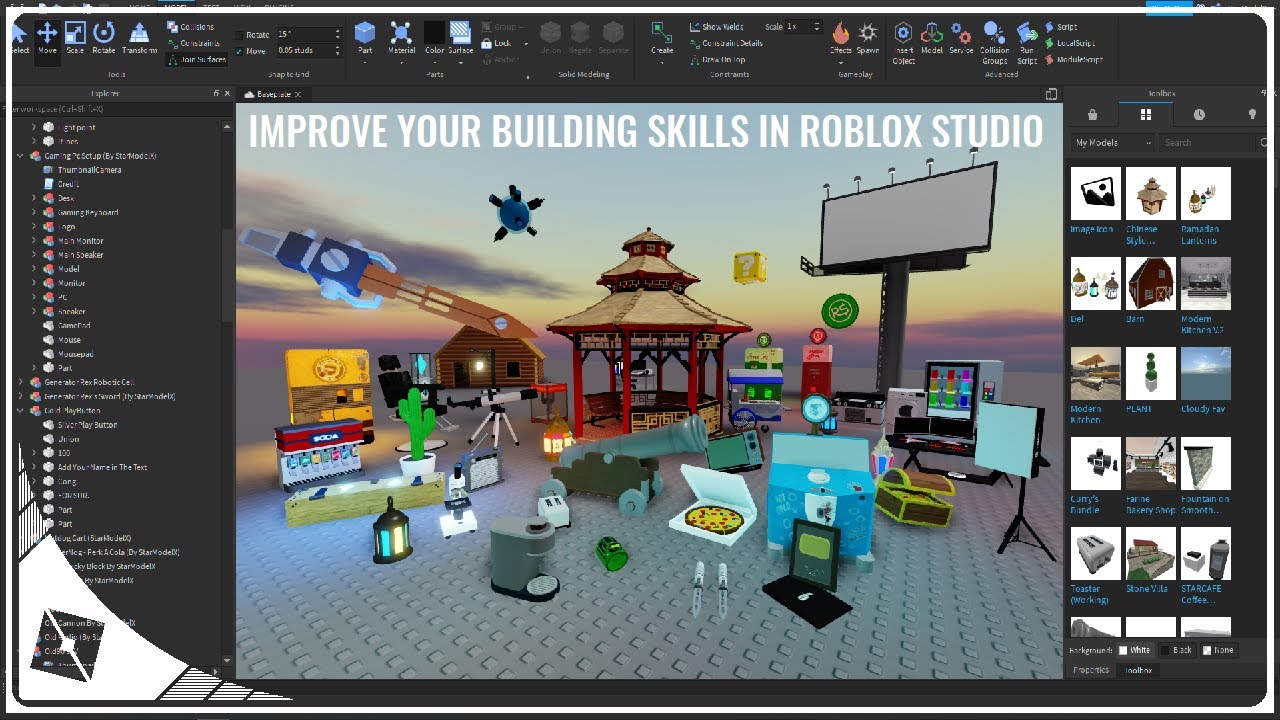The width and height of the screenshot is (1280, 720).
Task: Open the Toolbox Recent clock tab
Action: click(1199, 114)
